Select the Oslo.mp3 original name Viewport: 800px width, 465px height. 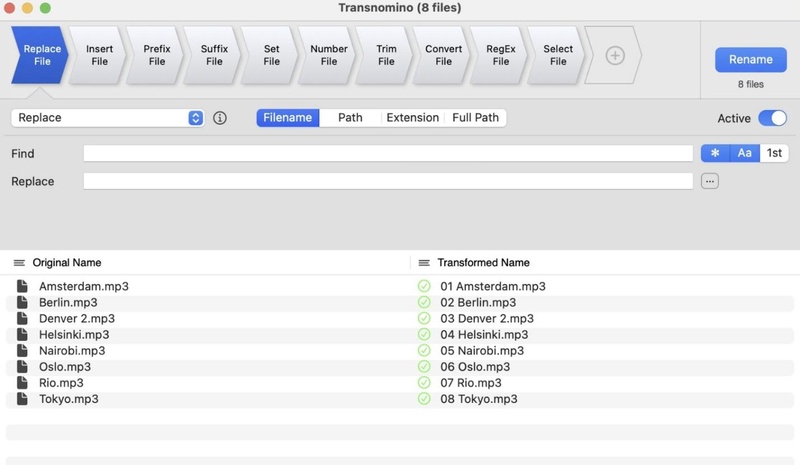pyautogui.click(x=65, y=367)
